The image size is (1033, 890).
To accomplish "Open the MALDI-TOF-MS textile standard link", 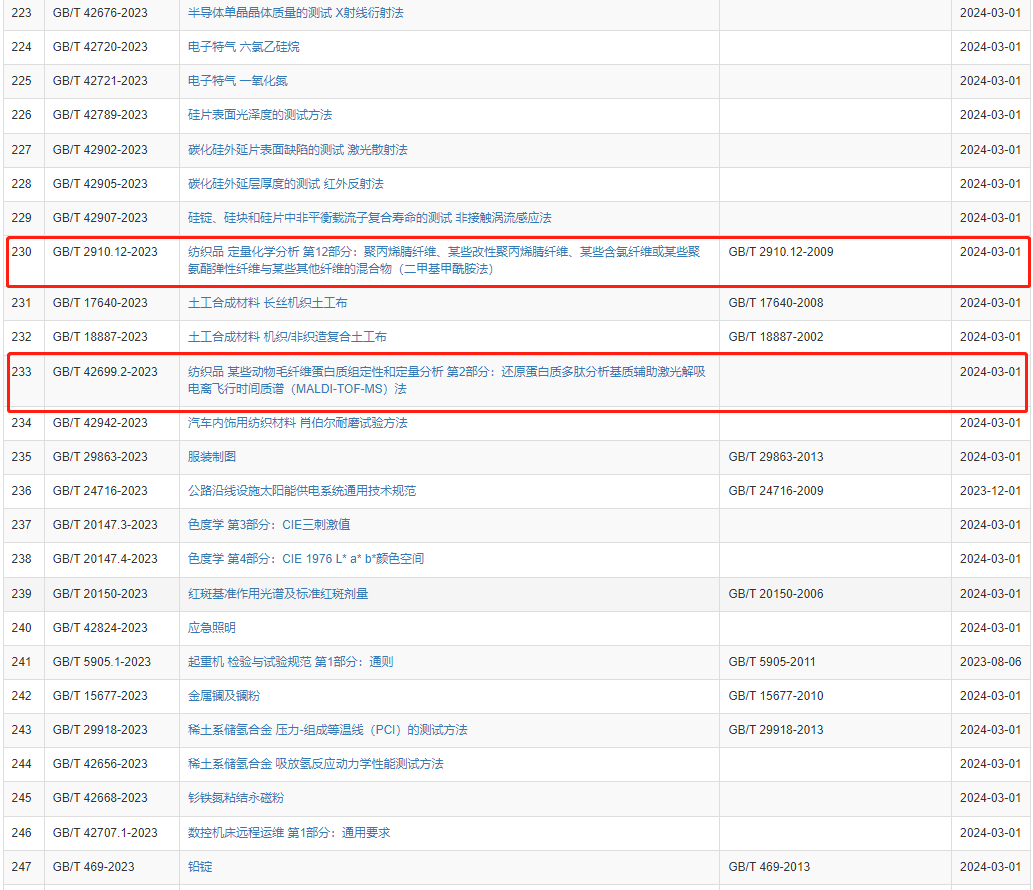I will [446, 380].
